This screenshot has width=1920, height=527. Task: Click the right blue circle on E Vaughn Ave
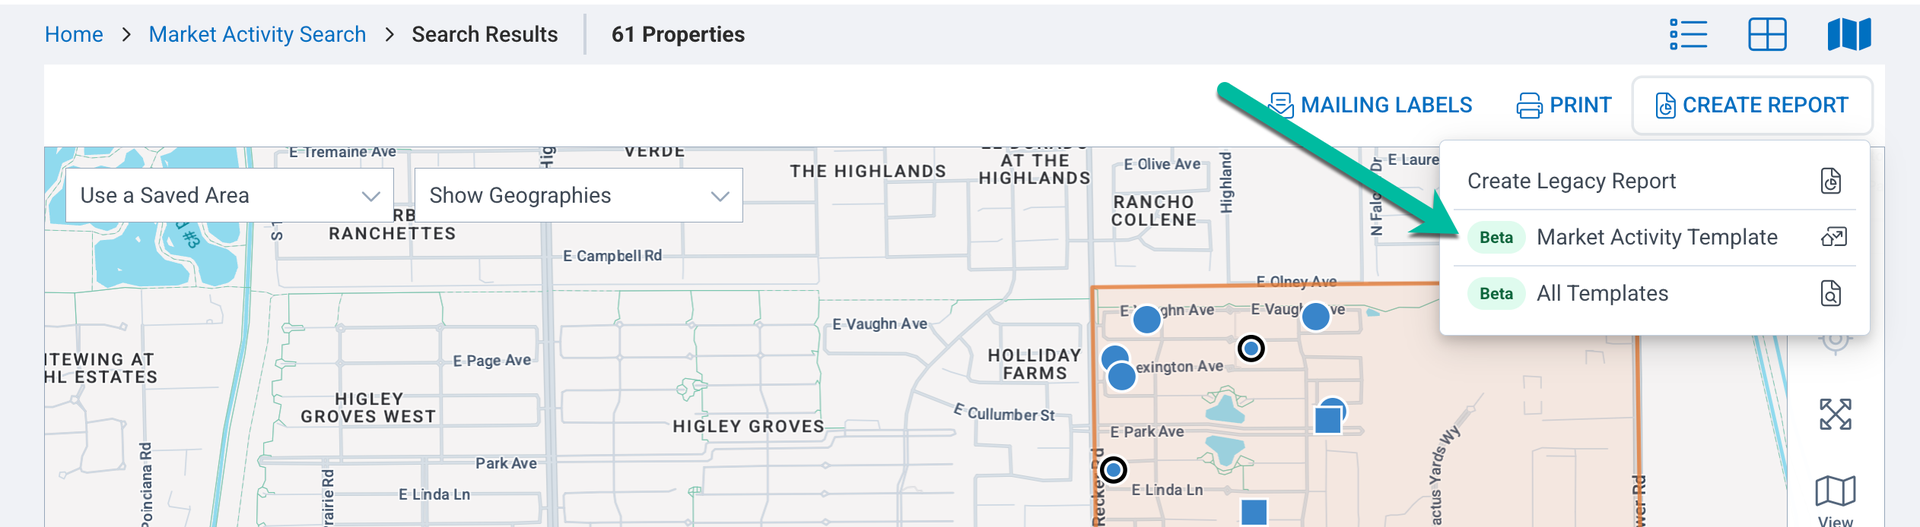[1316, 316]
